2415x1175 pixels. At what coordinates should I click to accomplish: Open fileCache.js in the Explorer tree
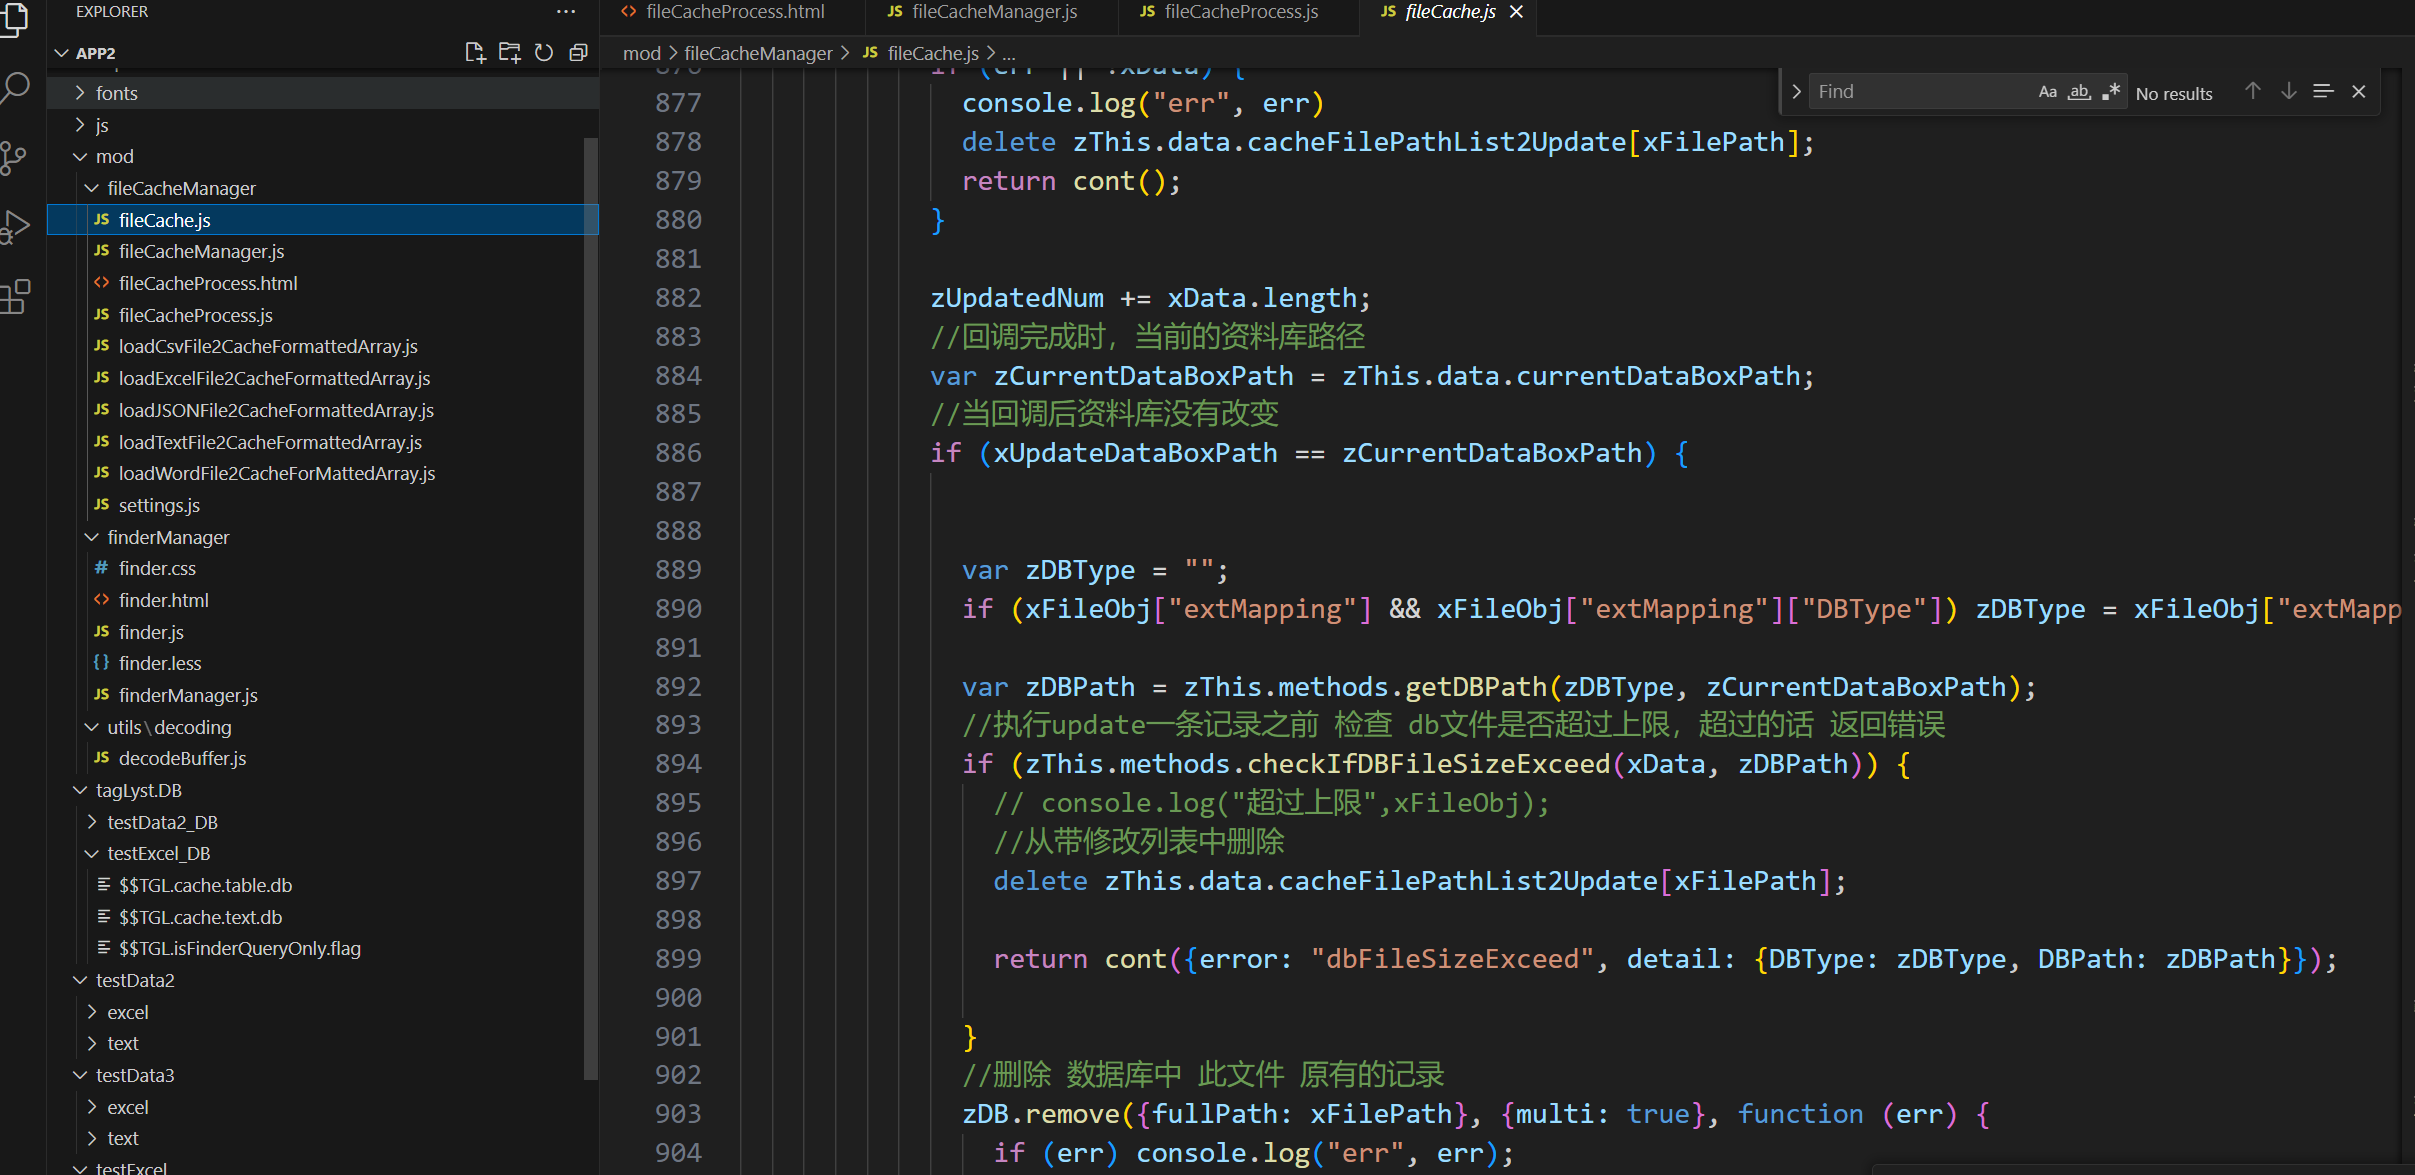pyautogui.click(x=322, y=220)
